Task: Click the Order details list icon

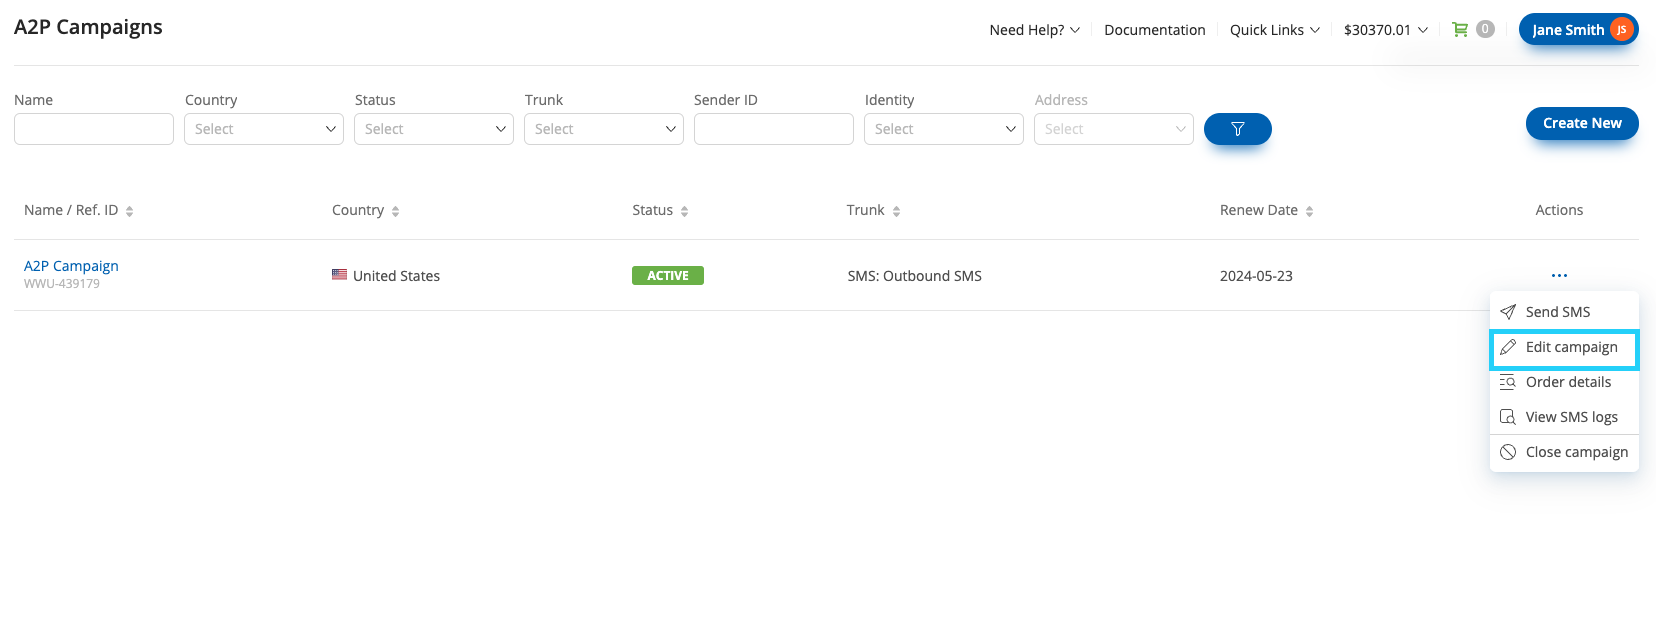Action: click(x=1508, y=382)
